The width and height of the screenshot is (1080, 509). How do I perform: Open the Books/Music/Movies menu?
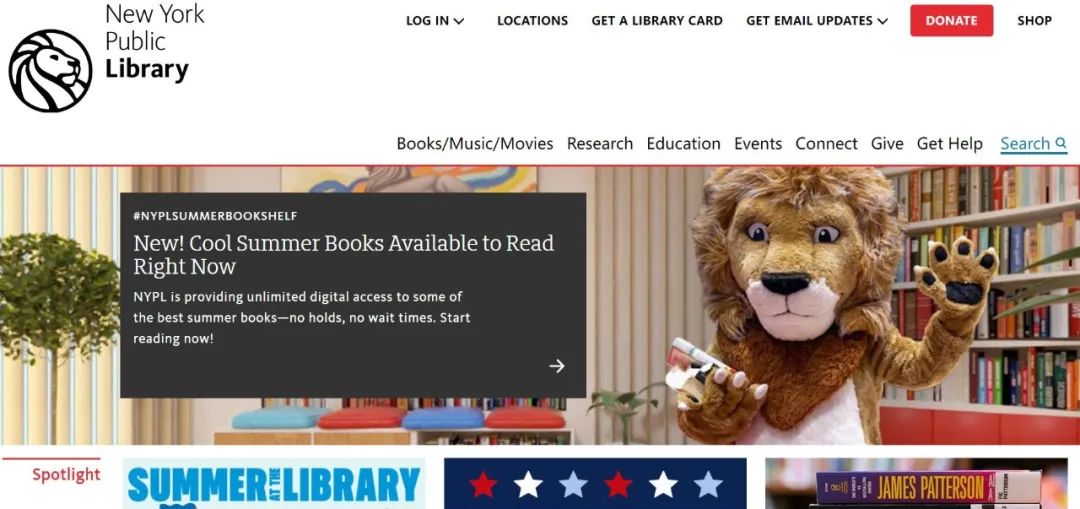click(475, 143)
